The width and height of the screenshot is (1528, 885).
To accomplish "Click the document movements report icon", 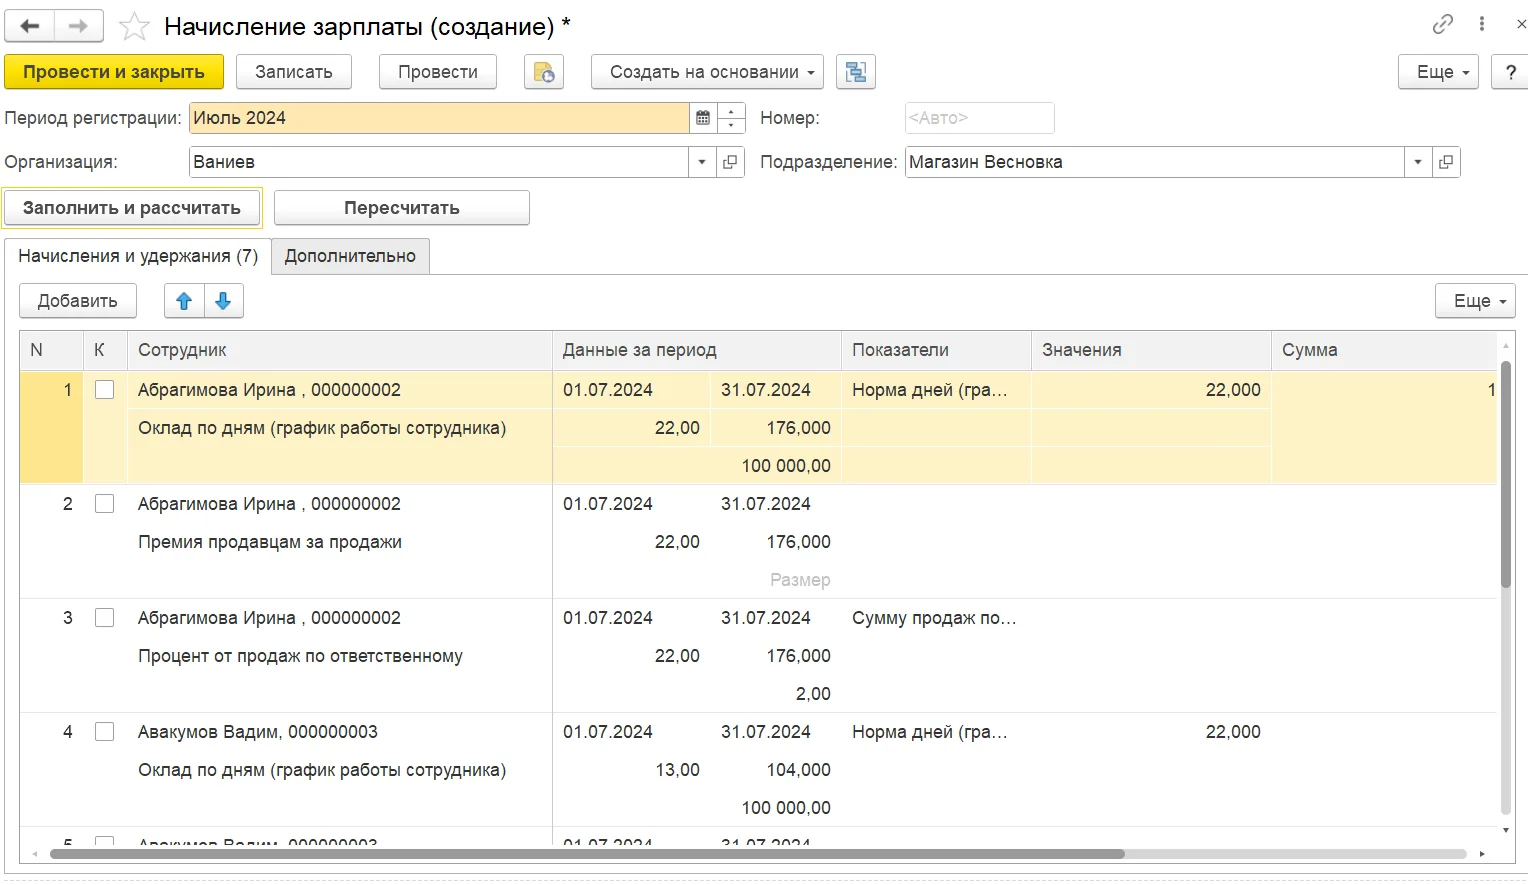I will click(544, 72).
